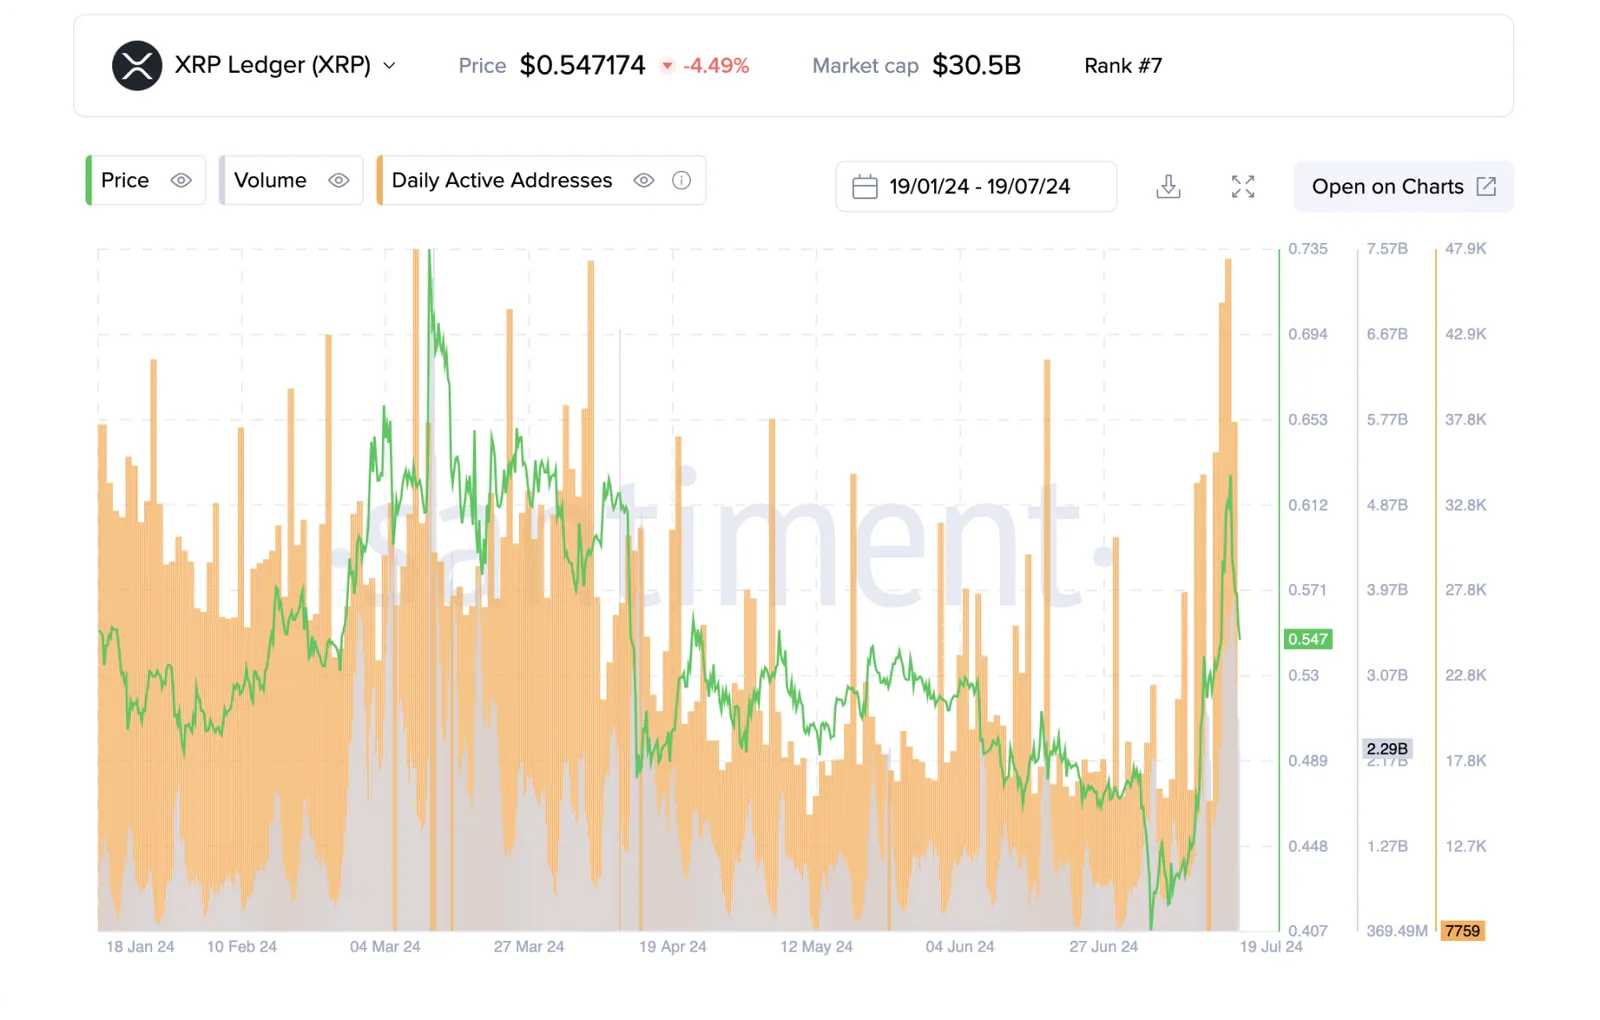Click the 7.57B volume axis label
Image resolution: width=1600 pixels, height=1020 pixels.
coord(1387,249)
